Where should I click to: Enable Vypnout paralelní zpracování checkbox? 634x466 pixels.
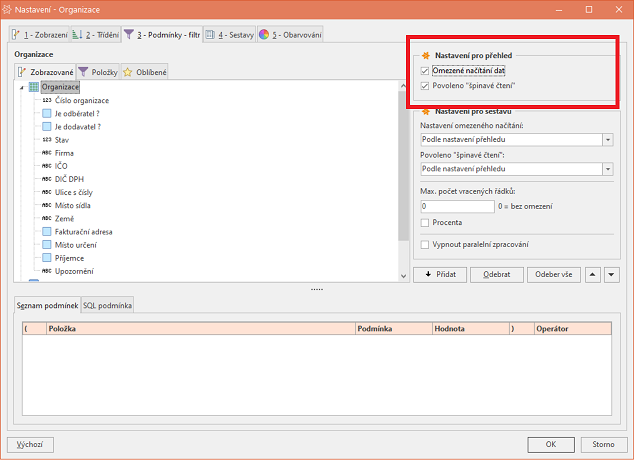click(x=426, y=244)
